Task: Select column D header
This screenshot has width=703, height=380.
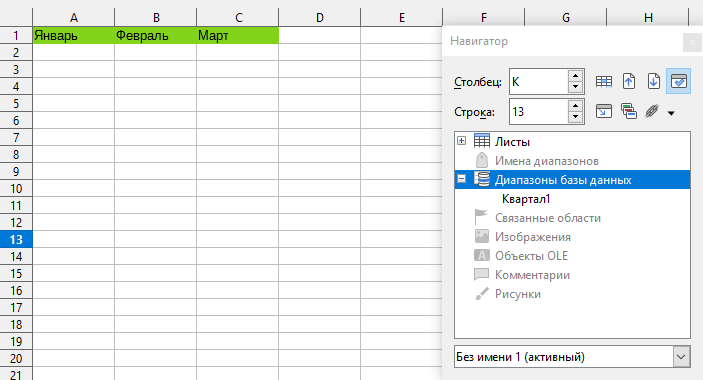Action: click(x=319, y=17)
